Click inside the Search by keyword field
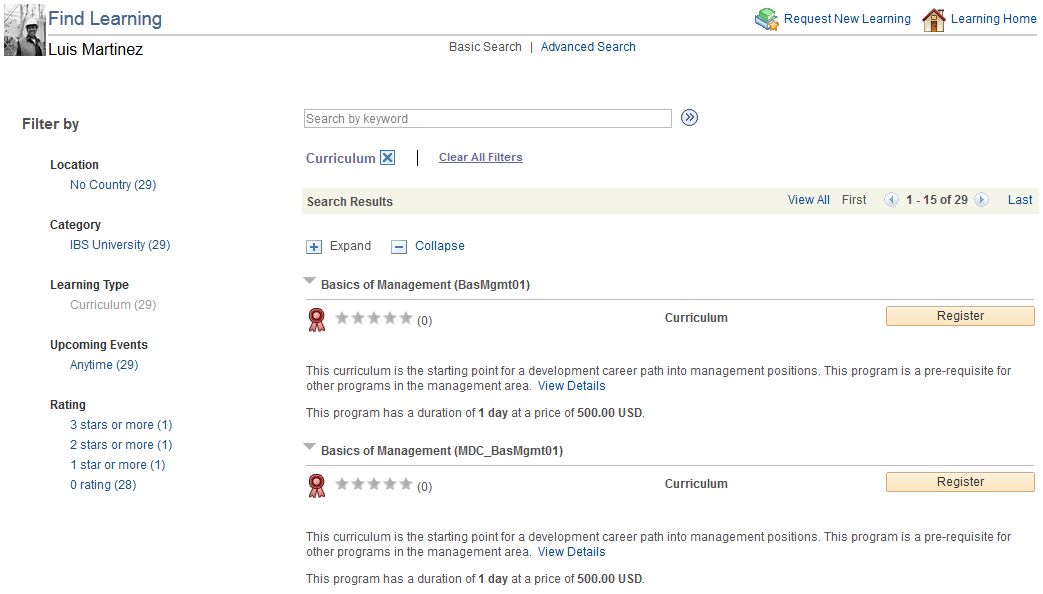Viewport: 1043px width, 594px height. pos(487,118)
